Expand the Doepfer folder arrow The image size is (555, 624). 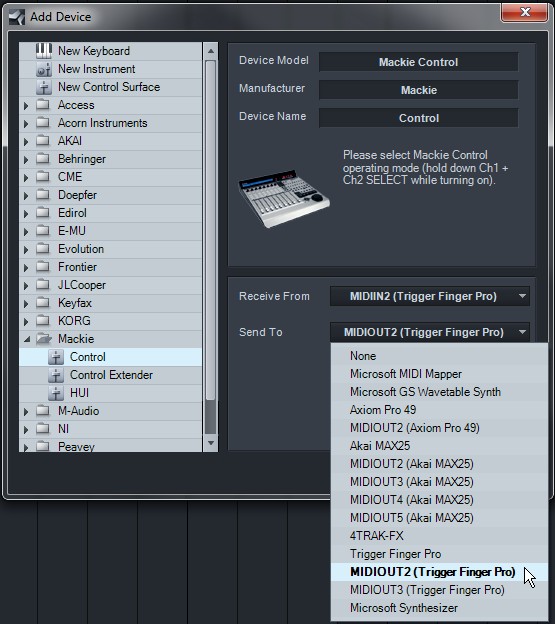pyautogui.click(x=26, y=196)
